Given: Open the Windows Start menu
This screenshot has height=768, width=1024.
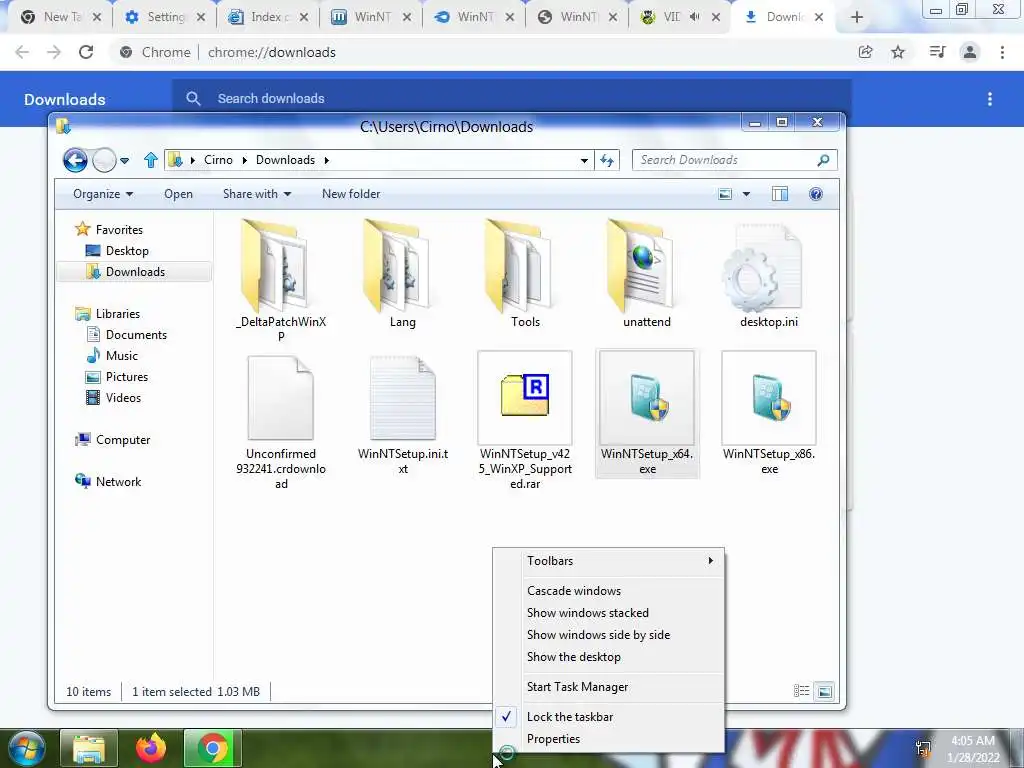Looking at the screenshot, I should point(26,748).
